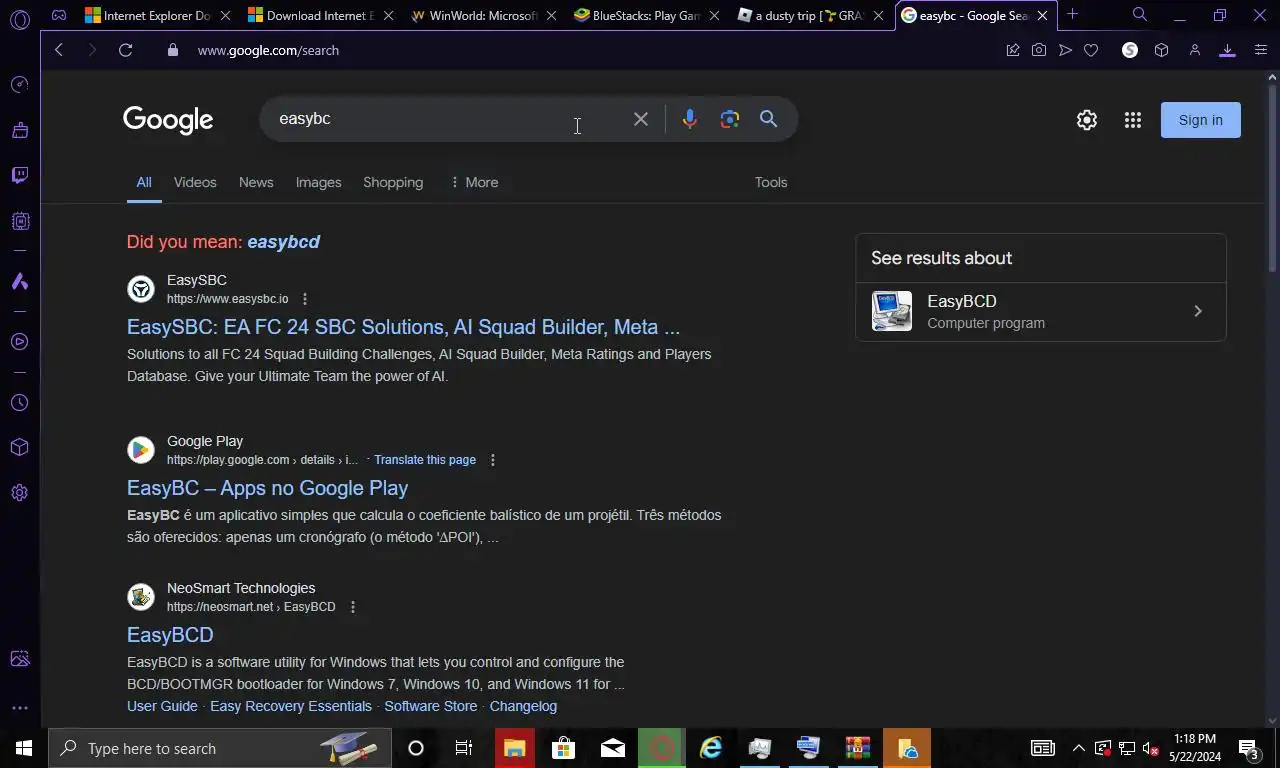Switch to Images results tab
Screen dimensions: 1280x768
(318, 182)
